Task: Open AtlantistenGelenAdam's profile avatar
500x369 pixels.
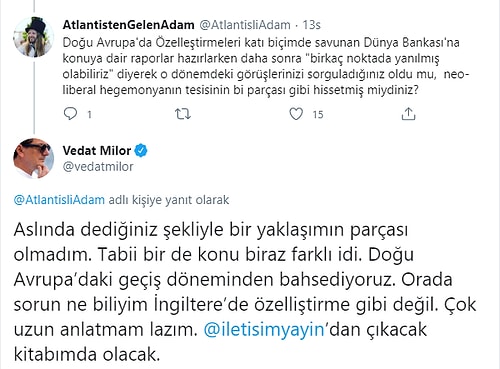Action: point(33,37)
